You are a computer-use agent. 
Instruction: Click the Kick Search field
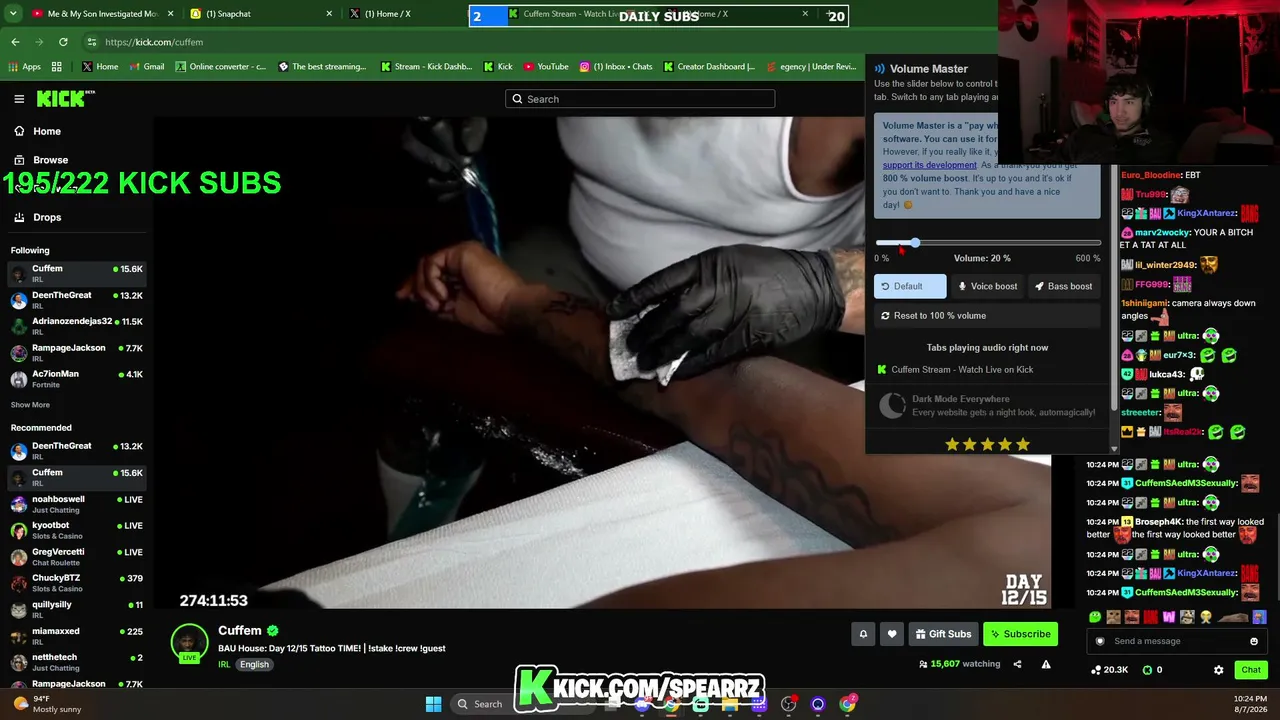[640, 99]
